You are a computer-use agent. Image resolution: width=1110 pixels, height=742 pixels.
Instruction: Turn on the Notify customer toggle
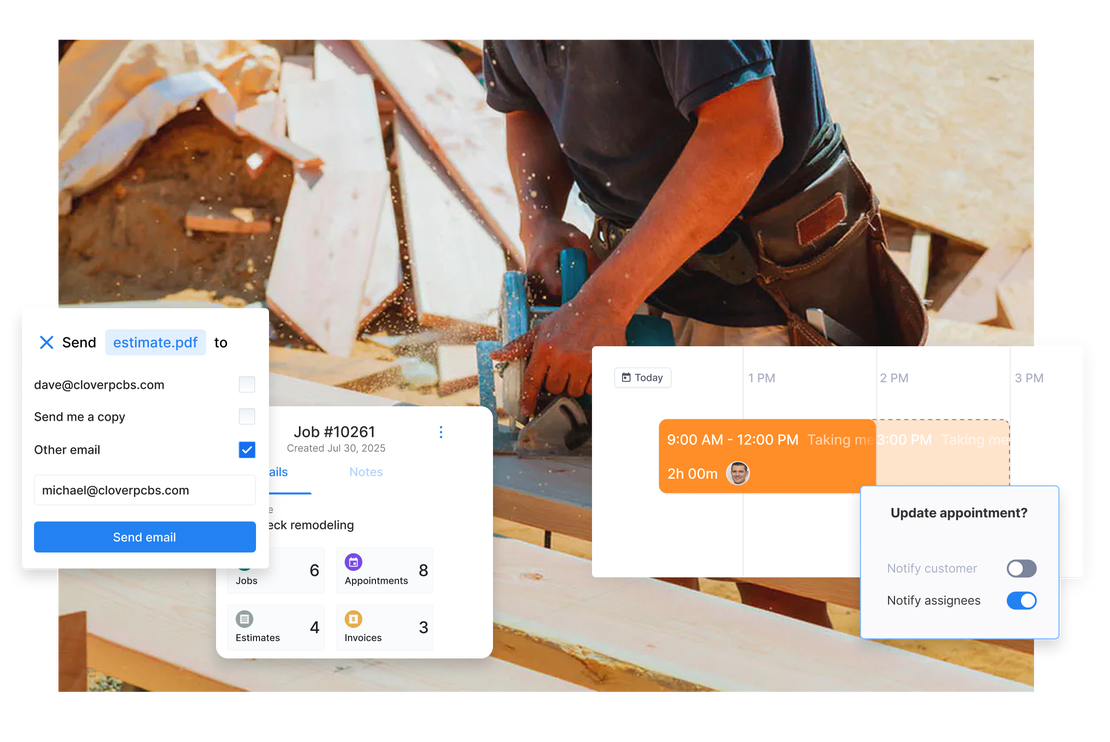pyautogui.click(x=1021, y=568)
